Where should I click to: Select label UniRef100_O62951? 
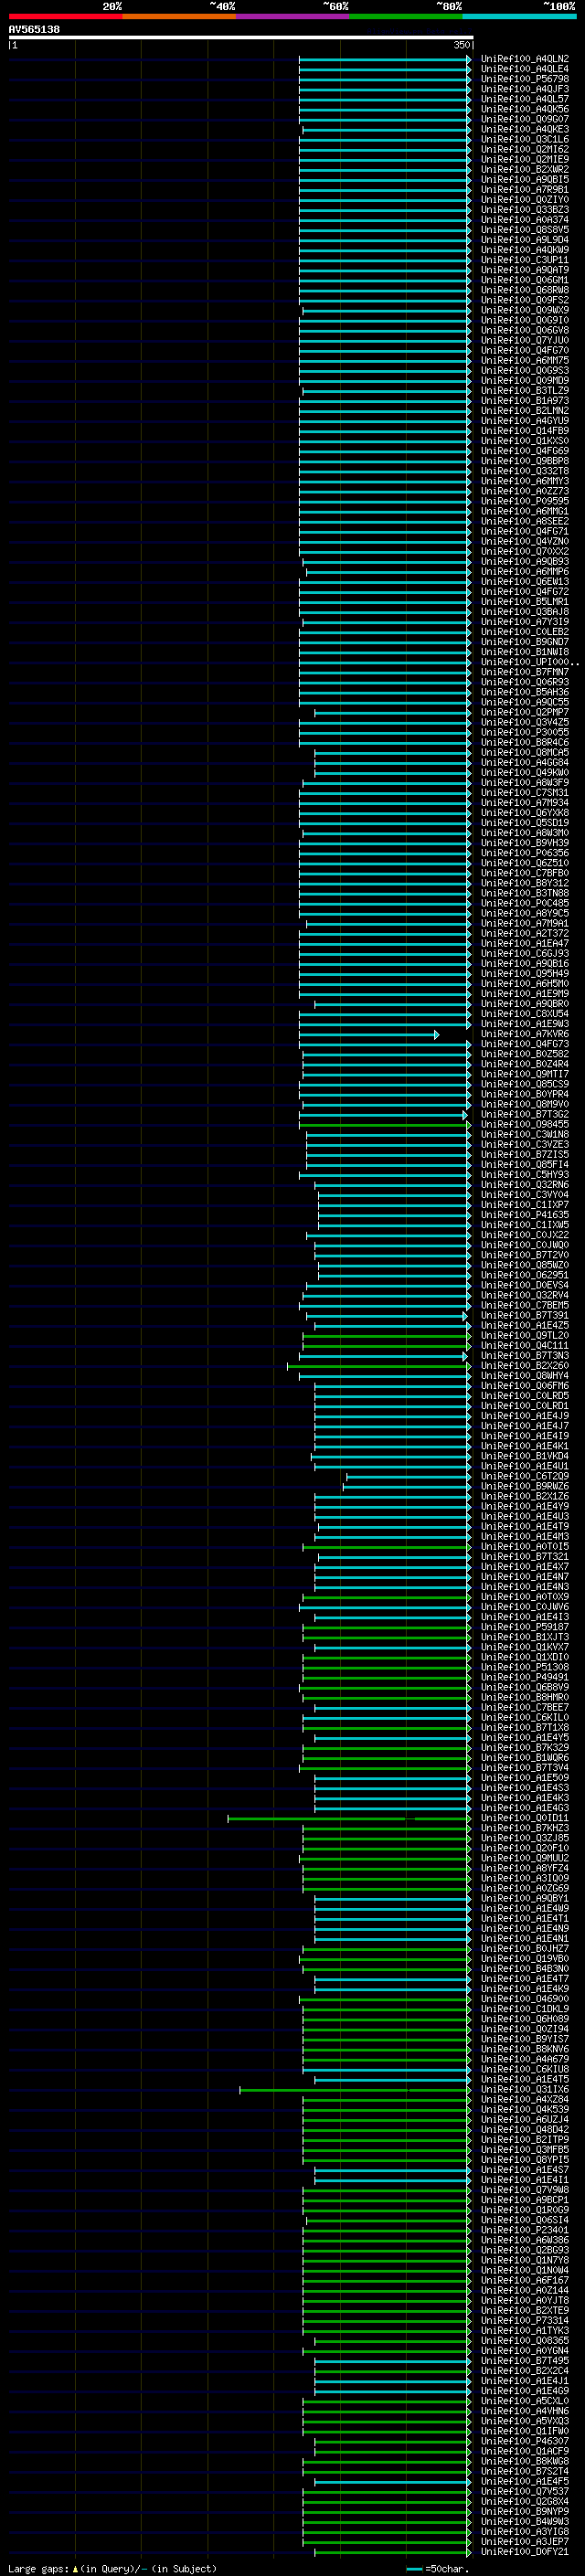(x=524, y=1275)
